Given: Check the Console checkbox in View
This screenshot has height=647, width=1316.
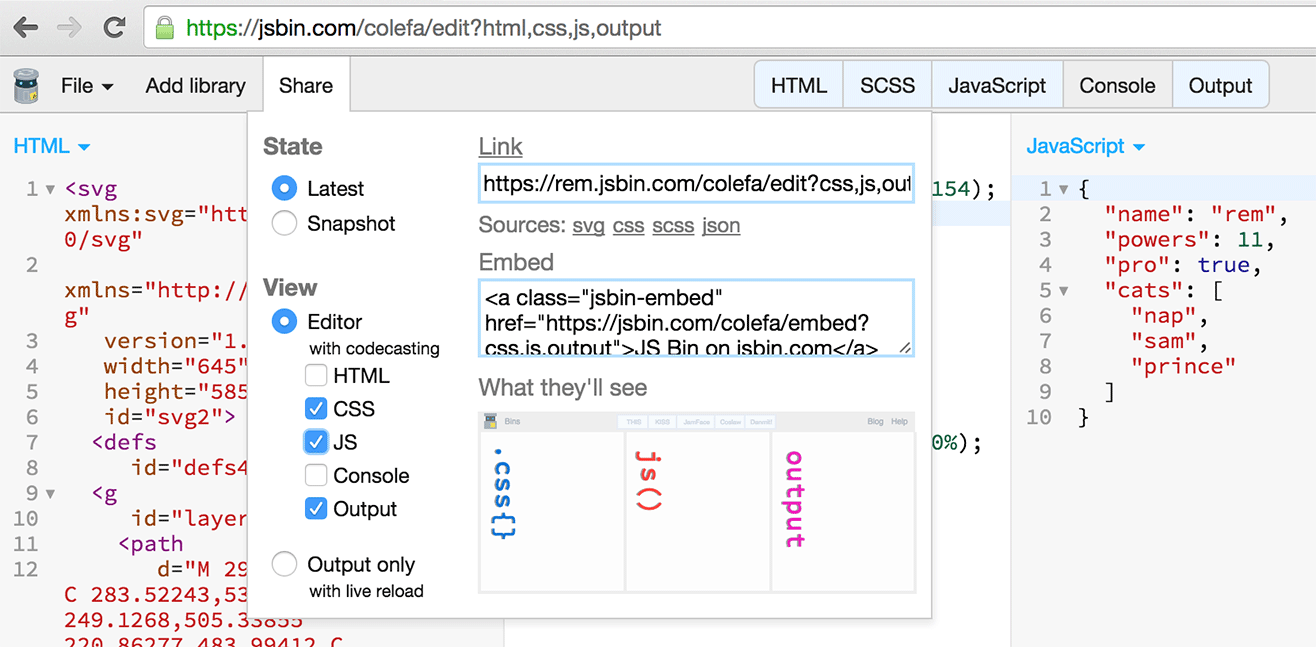Looking at the screenshot, I should point(316,475).
